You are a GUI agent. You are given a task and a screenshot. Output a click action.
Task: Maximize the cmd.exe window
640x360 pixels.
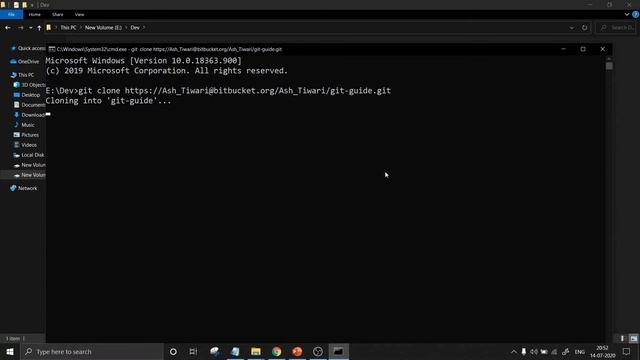click(x=583, y=49)
